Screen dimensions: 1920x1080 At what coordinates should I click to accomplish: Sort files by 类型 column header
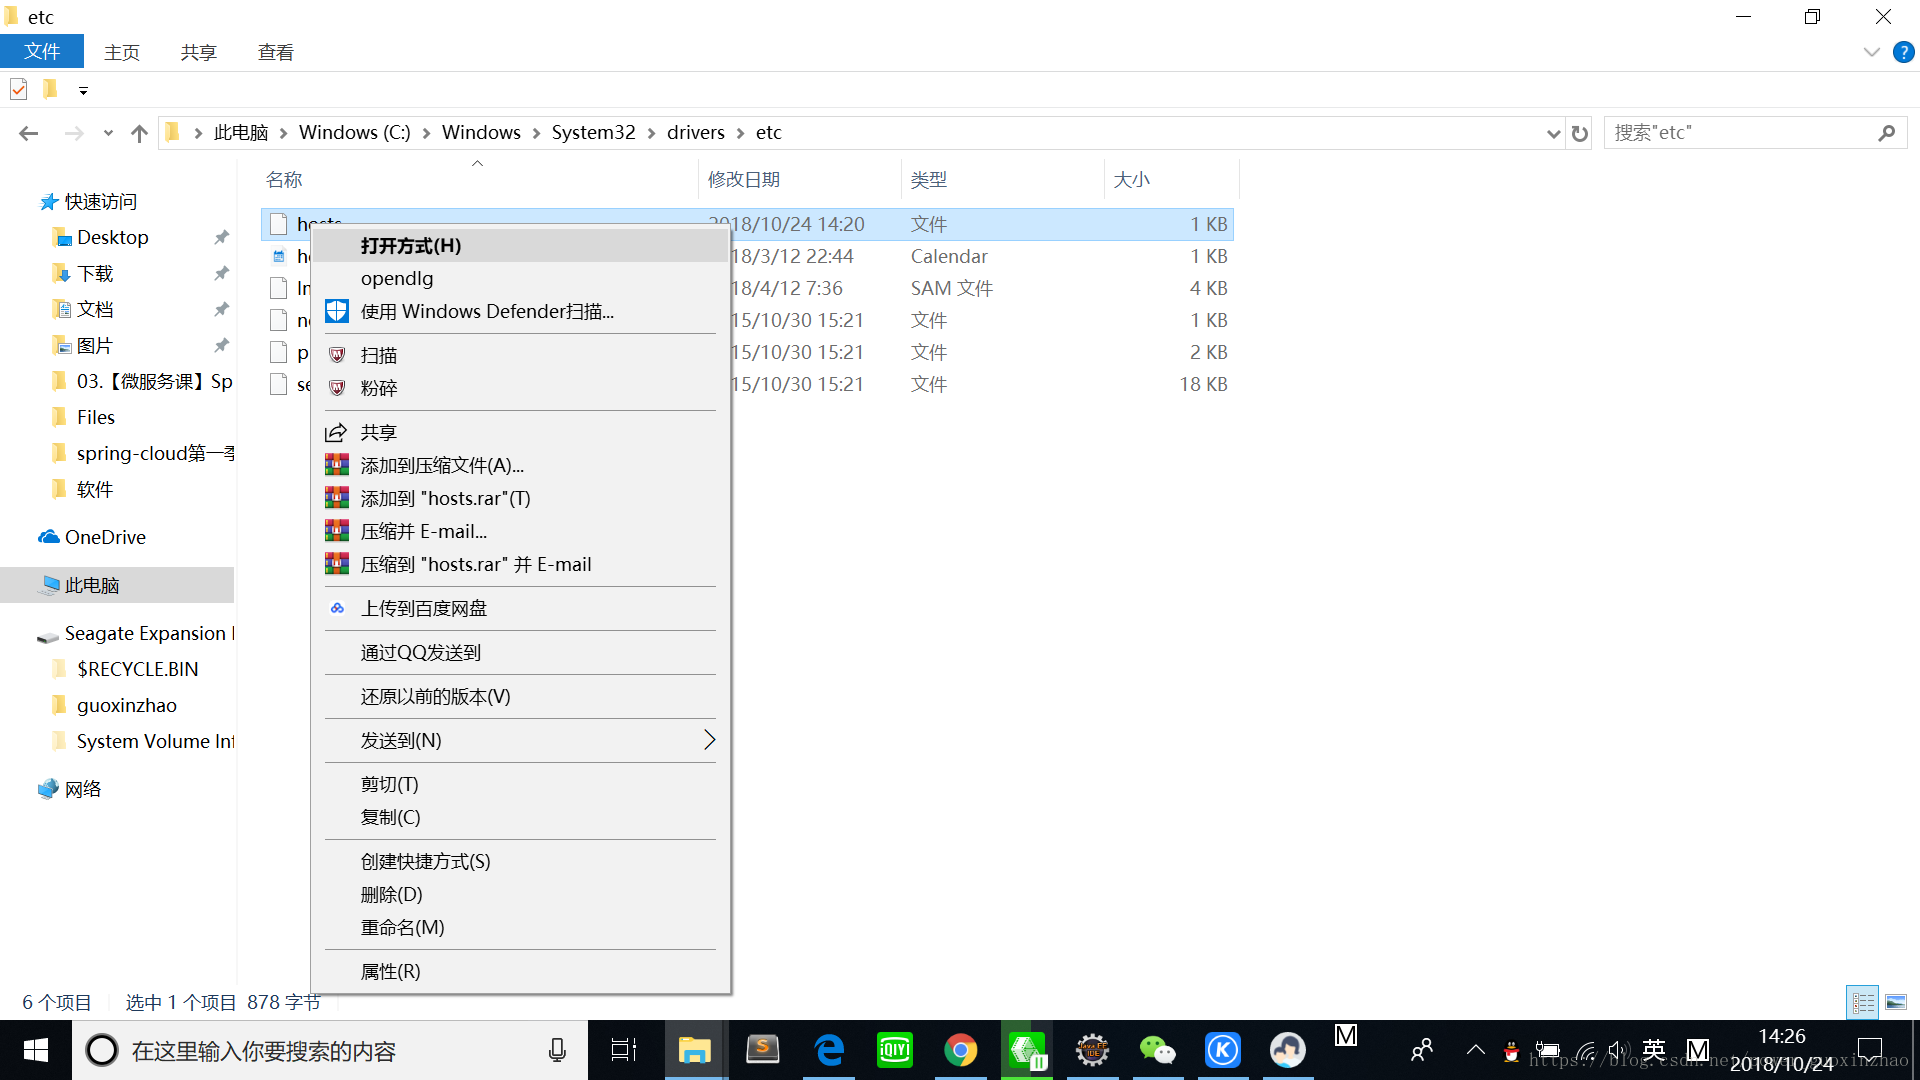pos(1003,179)
